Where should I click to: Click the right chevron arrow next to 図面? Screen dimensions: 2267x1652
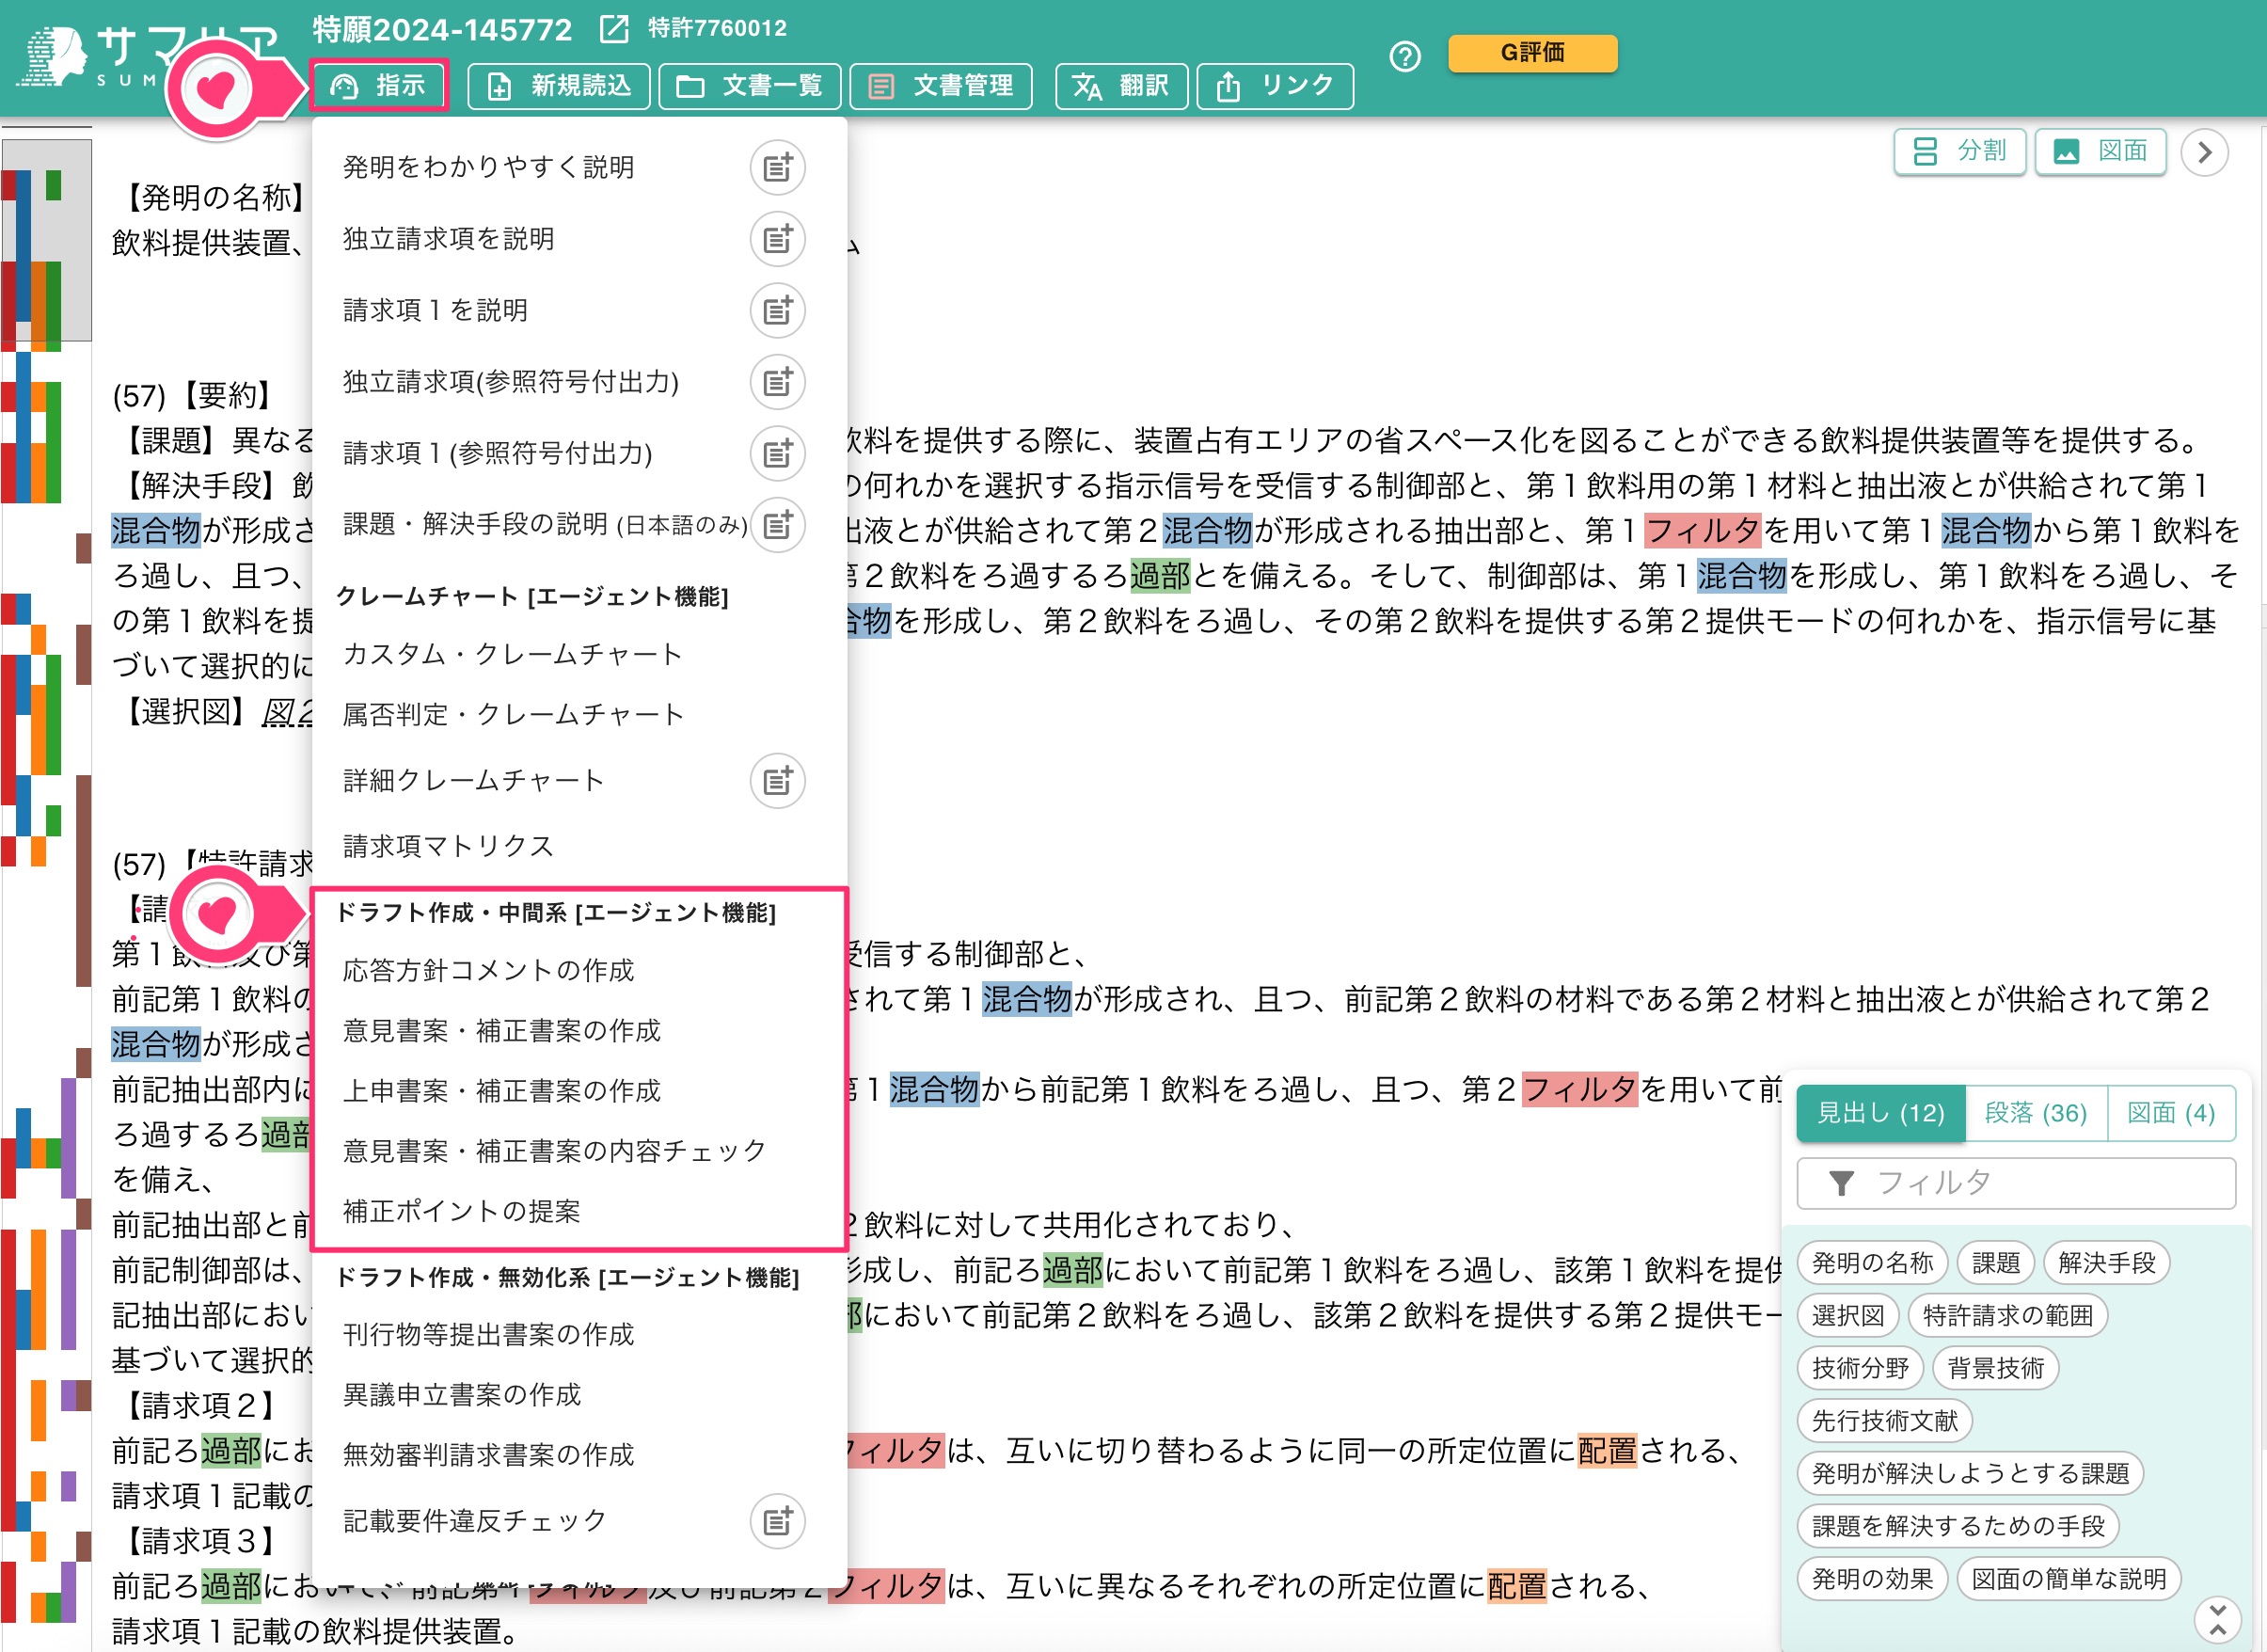(x=2204, y=152)
